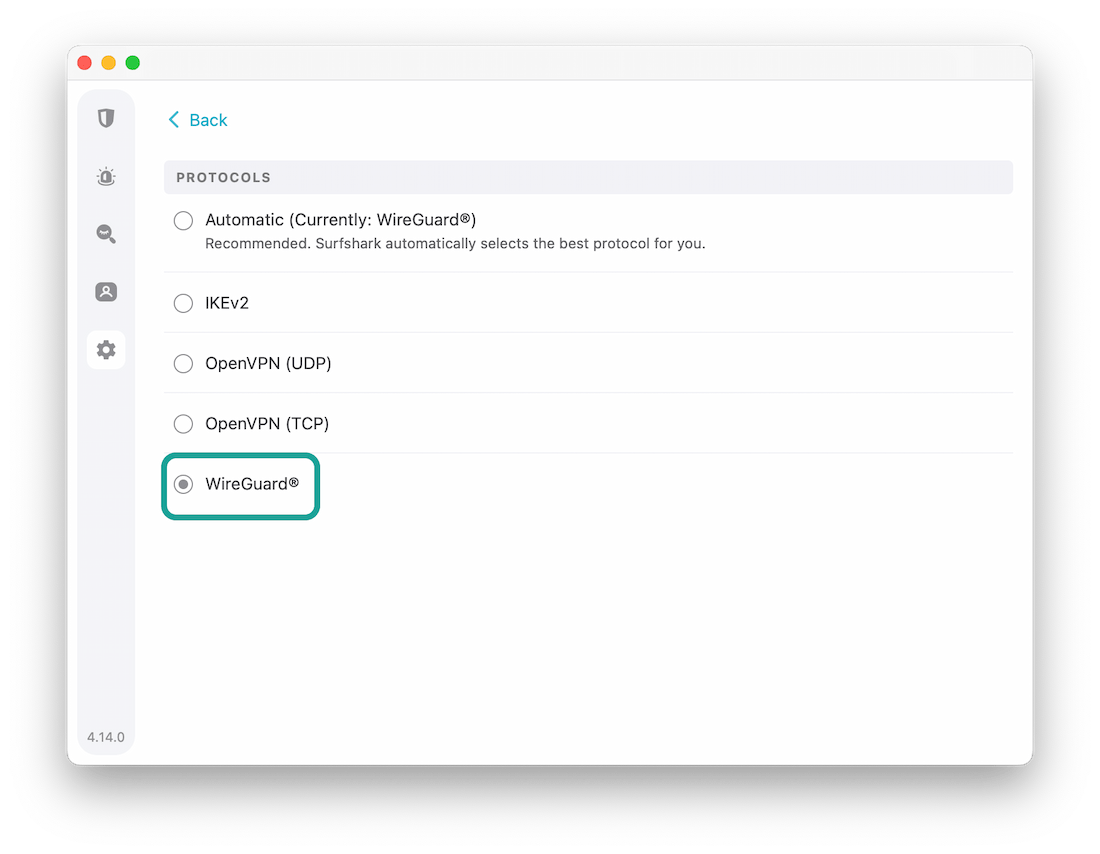Image resolution: width=1100 pixels, height=854 pixels.
Task: Click the 'OpenVPN (UDP)' label text
Action: [268, 363]
